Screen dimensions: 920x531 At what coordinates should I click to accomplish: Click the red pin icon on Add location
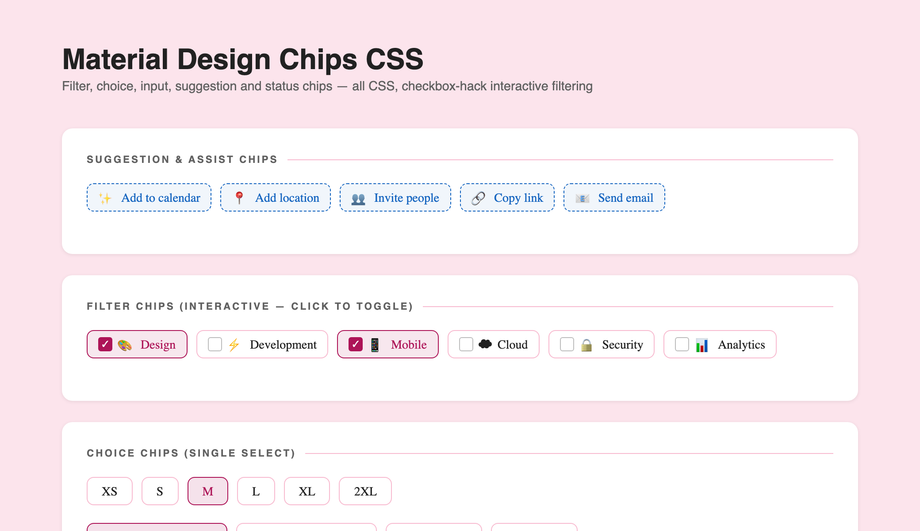point(239,198)
